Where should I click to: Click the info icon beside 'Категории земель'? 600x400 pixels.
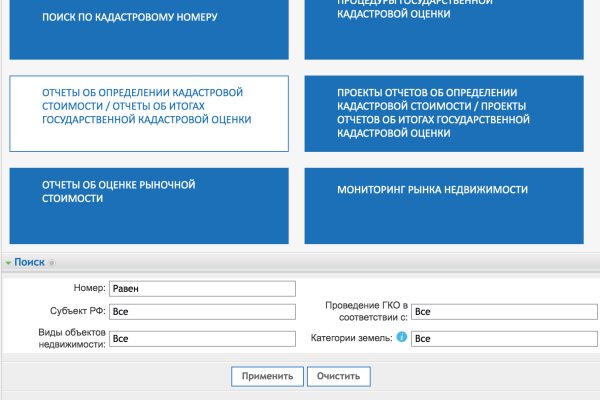[402, 338]
